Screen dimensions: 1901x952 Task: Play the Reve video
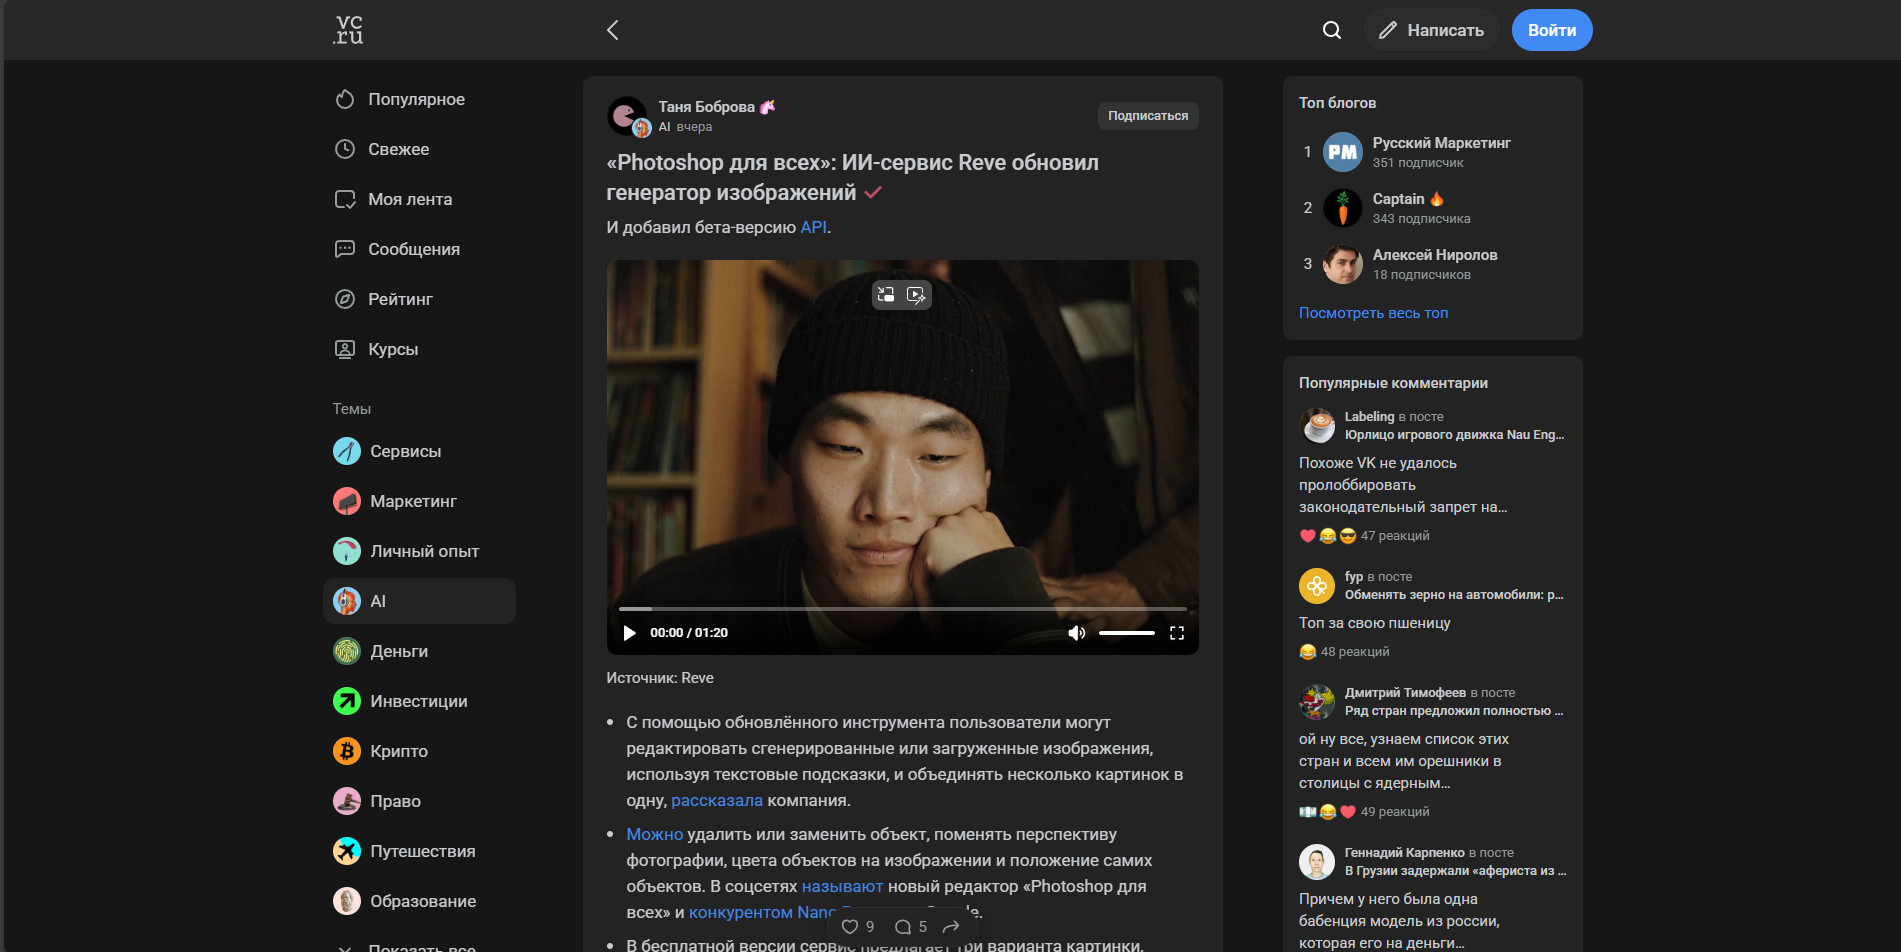coord(629,633)
